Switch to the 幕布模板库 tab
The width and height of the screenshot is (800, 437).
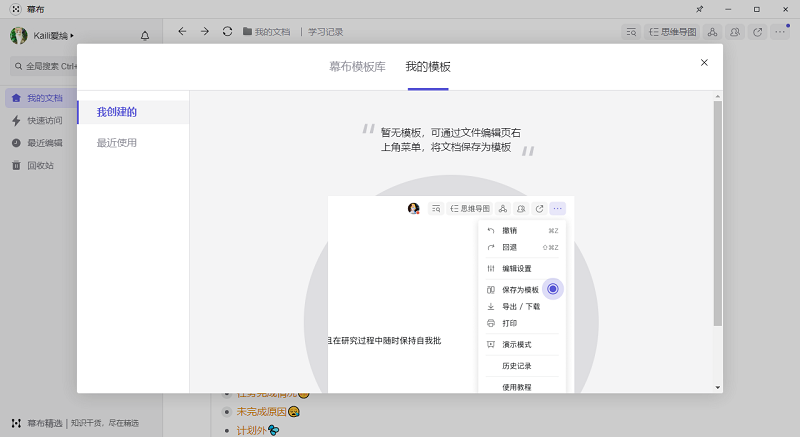[x=357, y=67]
